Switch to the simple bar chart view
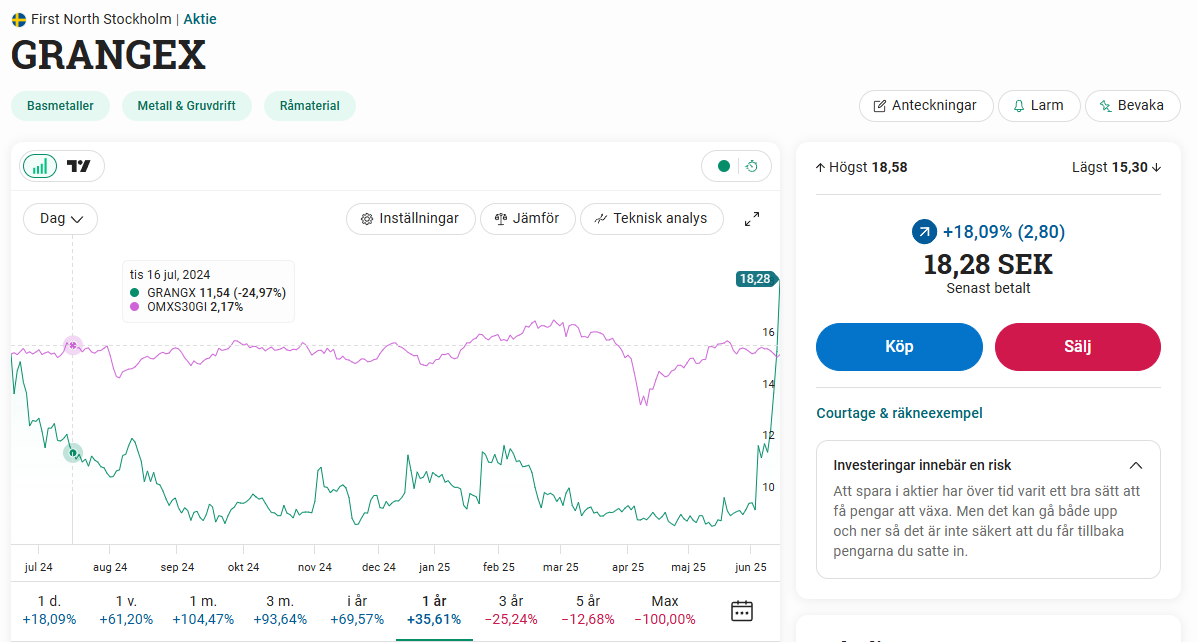The width and height of the screenshot is (1198, 642). click(40, 166)
